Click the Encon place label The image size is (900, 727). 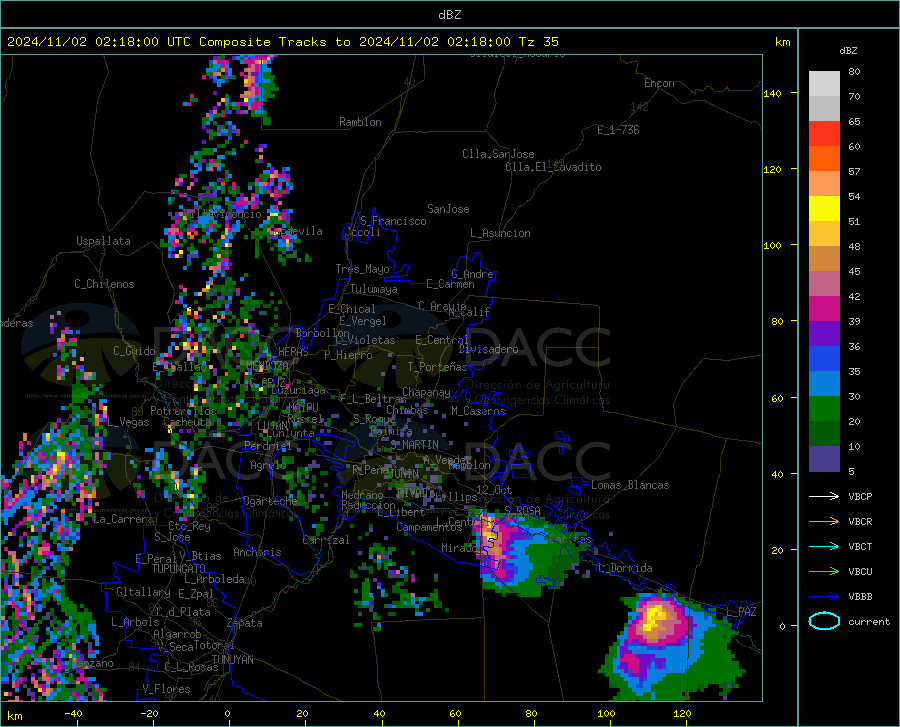[x=659, y=83]
